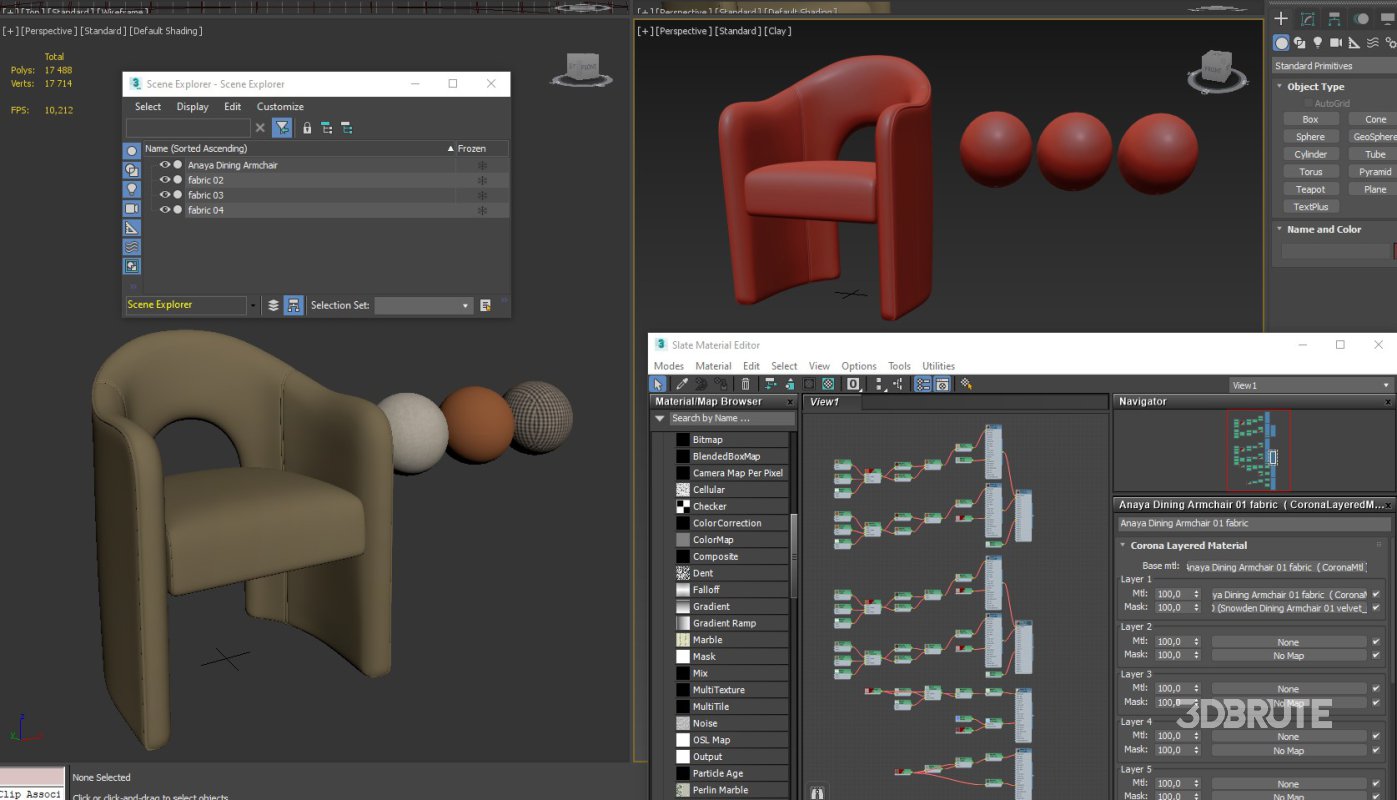Select the Checker map swatch in browser
The height and width of the screenshot is (800, 1397).
683,506
